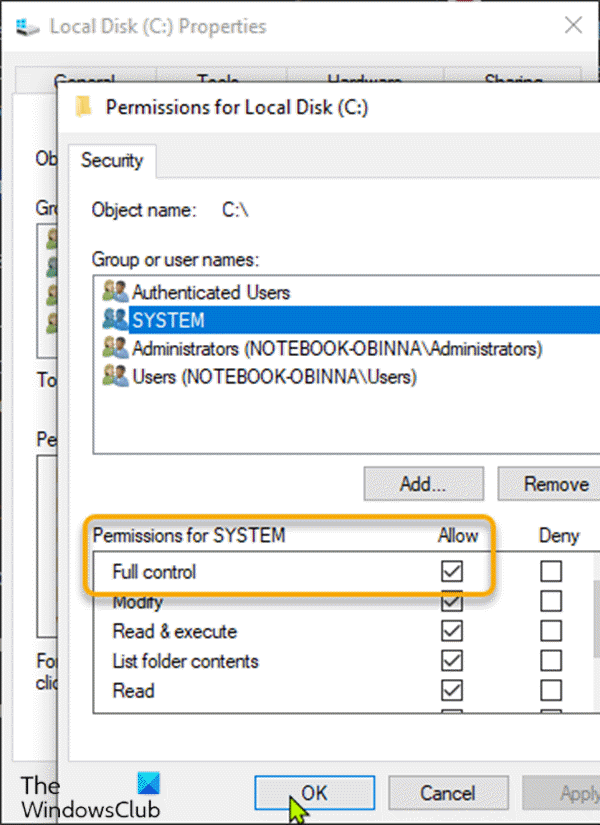Click the Remove button
The image size is (600, 825).
[x=554, y=484]
